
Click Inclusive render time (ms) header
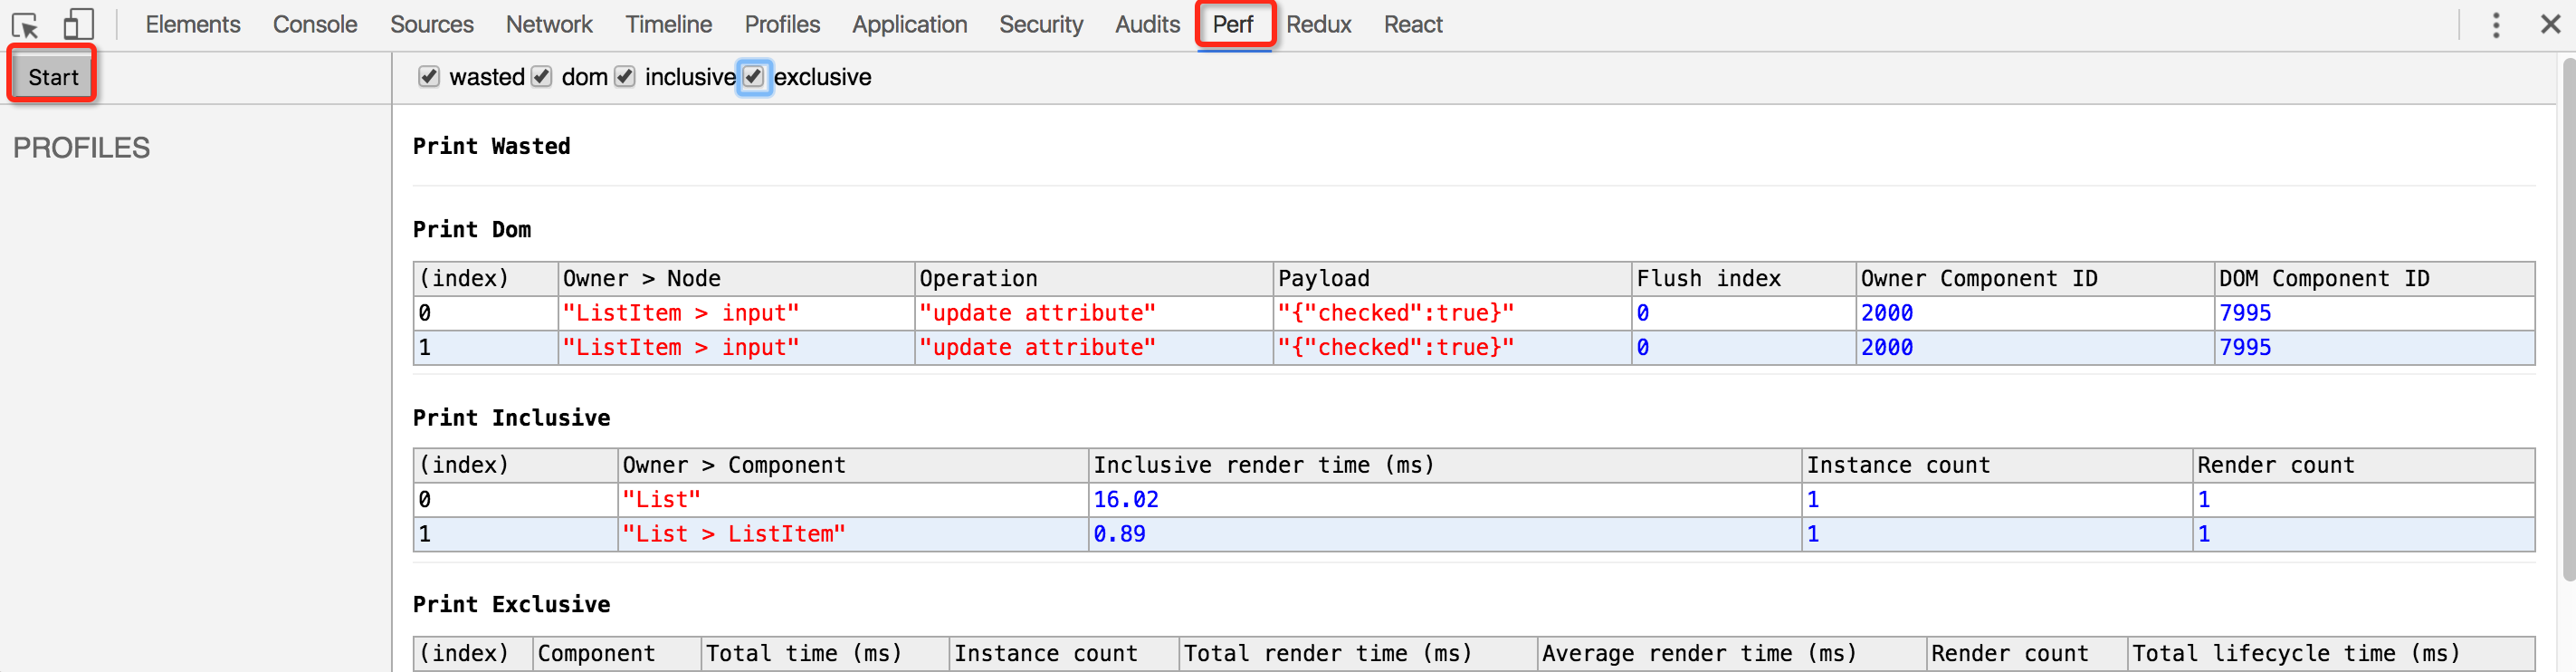(1445, 465)
